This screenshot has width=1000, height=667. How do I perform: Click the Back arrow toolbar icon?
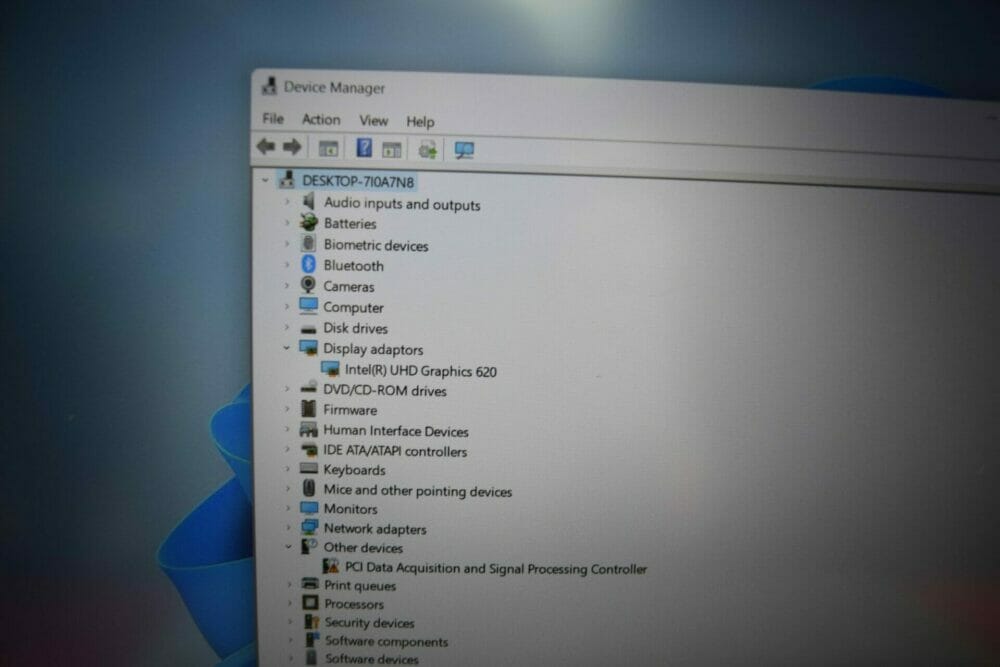(x=265, y=147)
